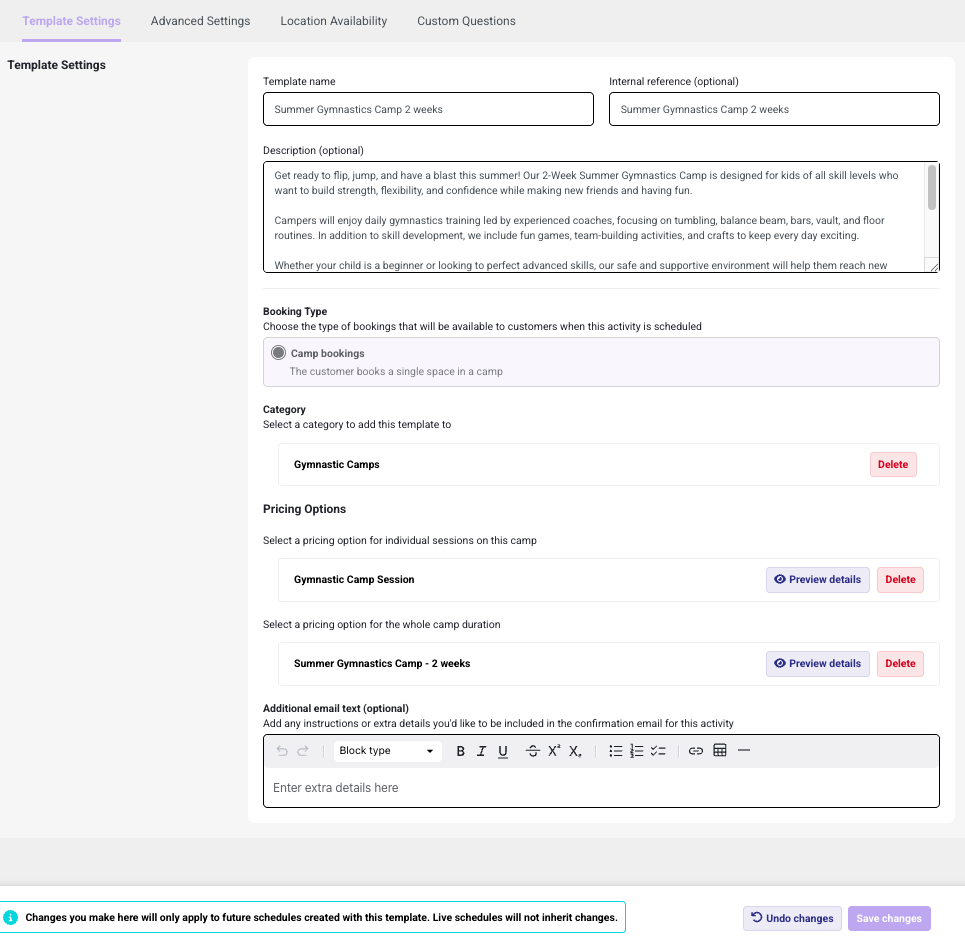Go to the Location Availability tab

pyautogui.click(x=334, y=21)
